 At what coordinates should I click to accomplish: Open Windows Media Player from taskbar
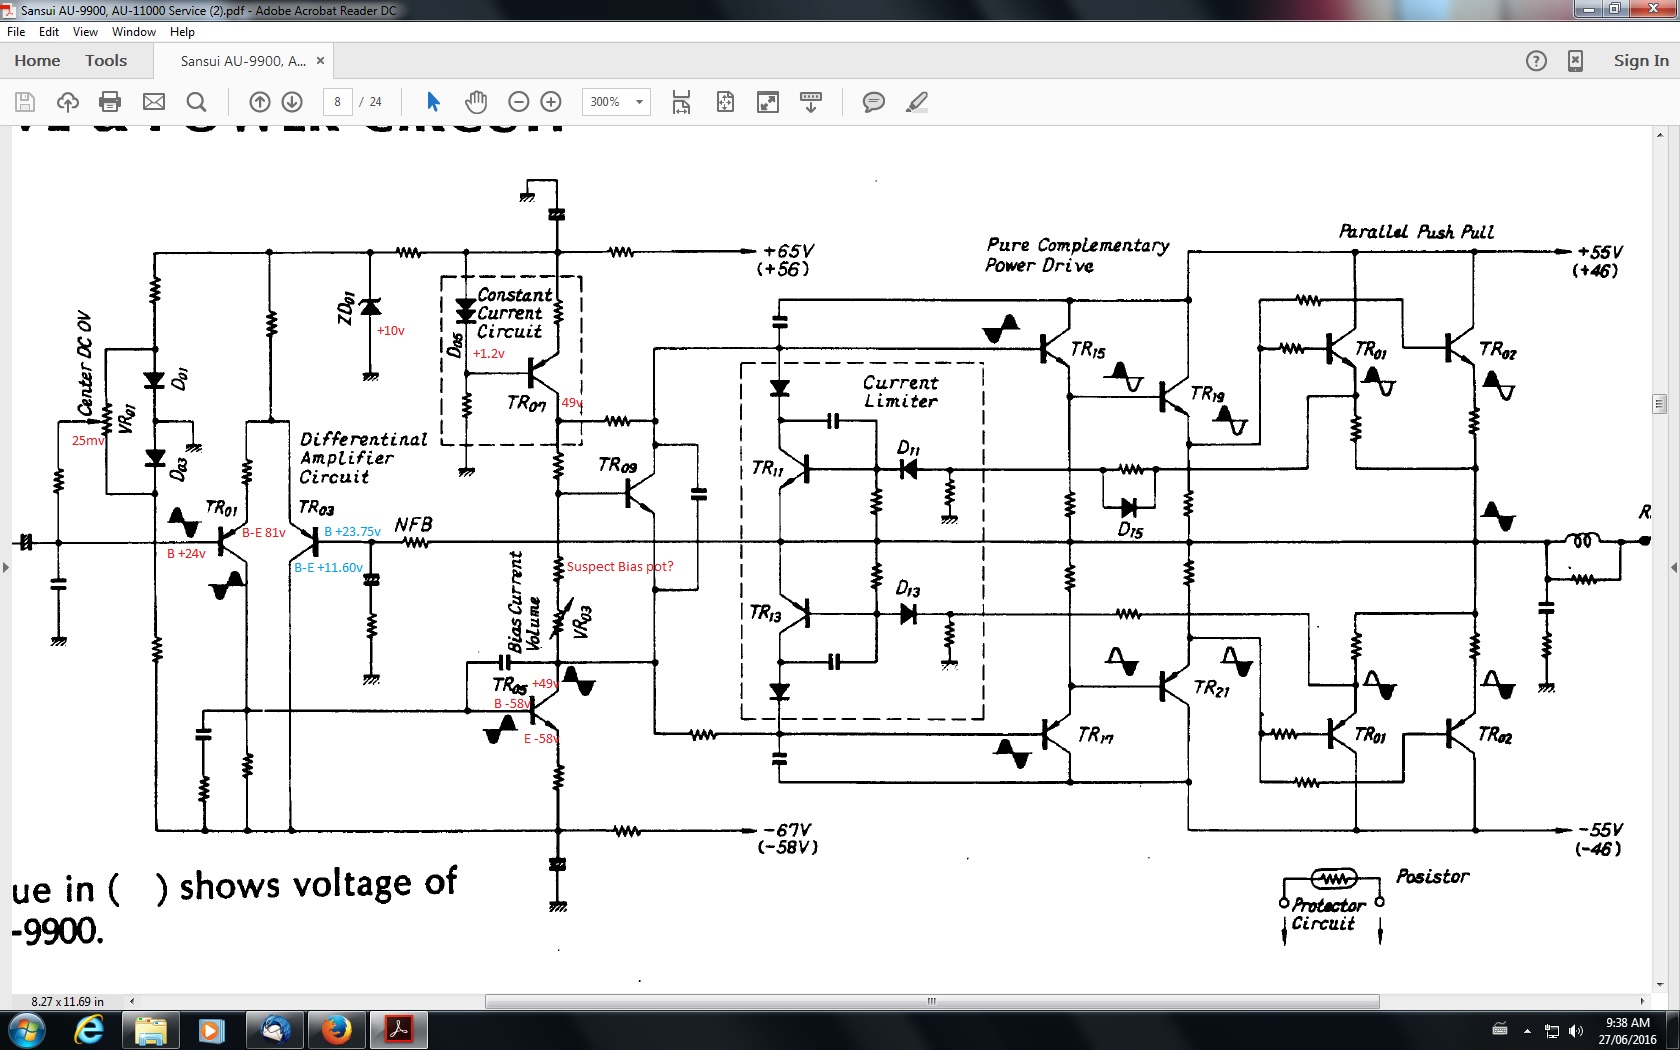pyautogui.click(x=212, y=1030)
